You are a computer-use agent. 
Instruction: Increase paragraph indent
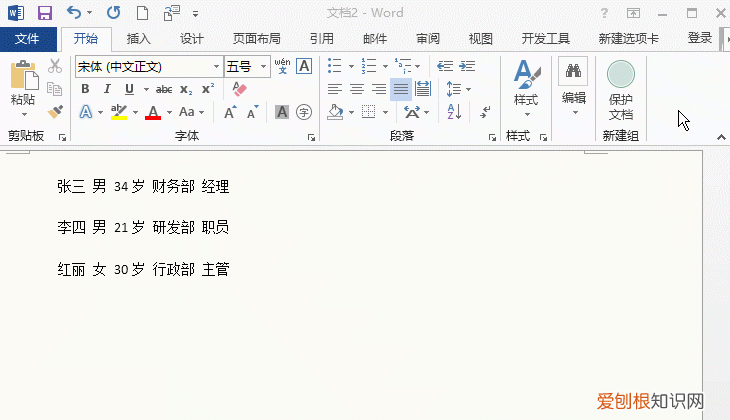click(x=467, y=66)
